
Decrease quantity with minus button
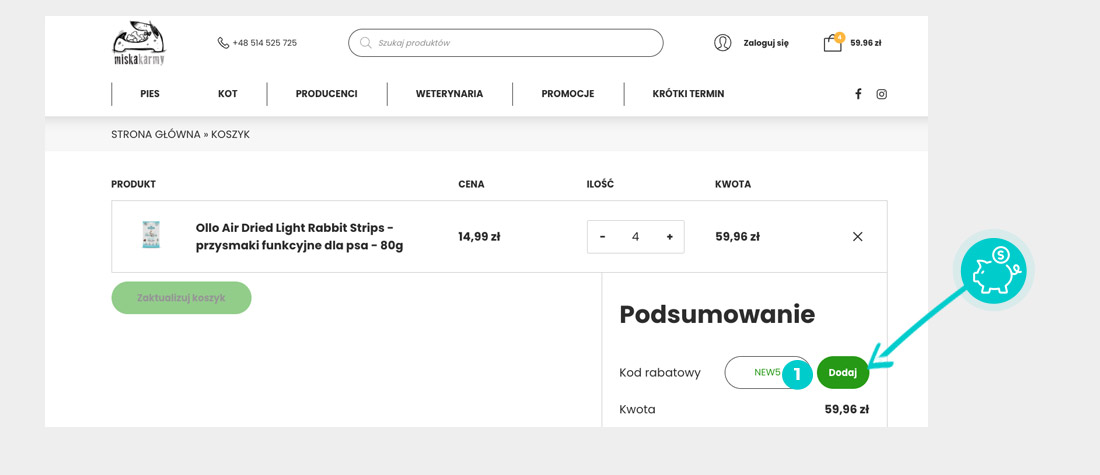click(x=602, y=237)
